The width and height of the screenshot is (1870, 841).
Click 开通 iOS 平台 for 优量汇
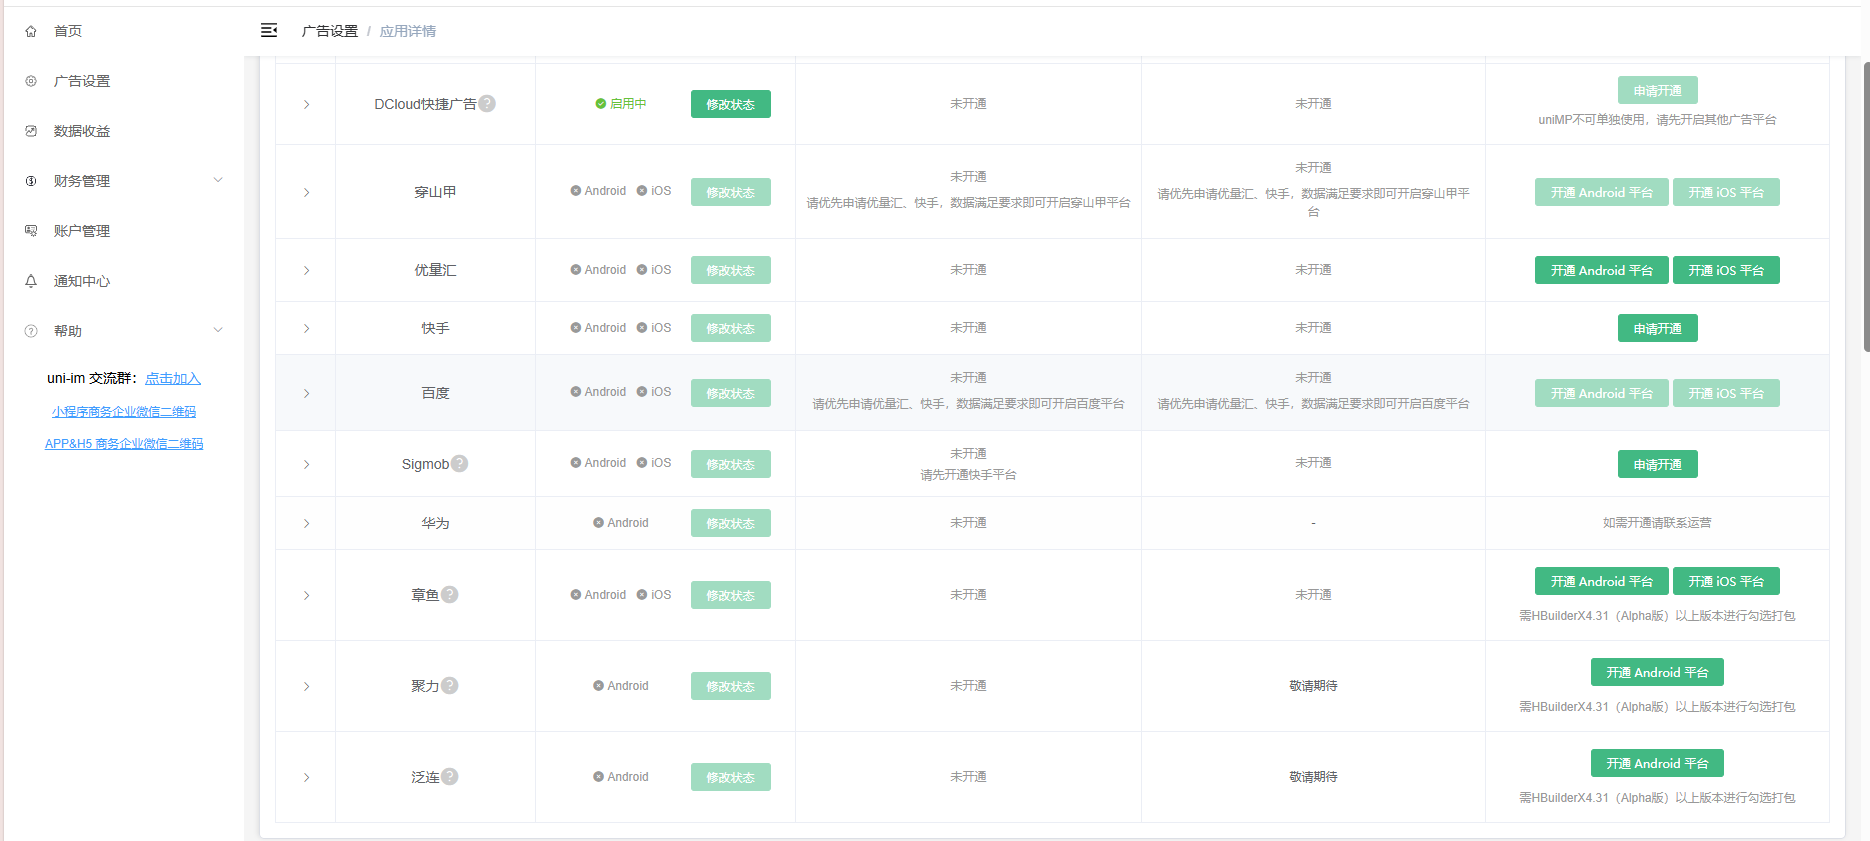(x=1726, y=270)
